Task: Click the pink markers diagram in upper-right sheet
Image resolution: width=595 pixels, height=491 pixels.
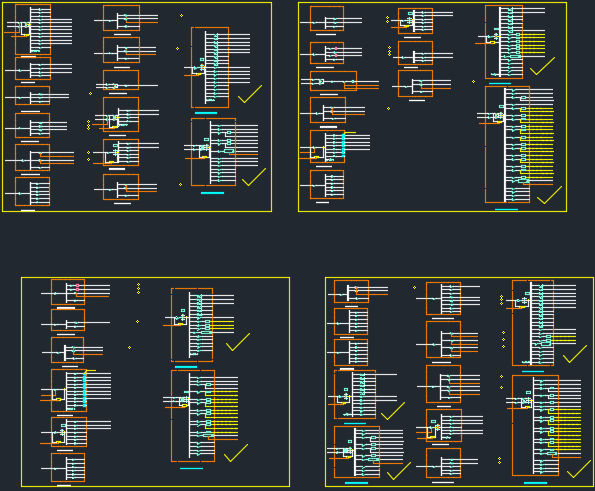Action: pos(327,53)
